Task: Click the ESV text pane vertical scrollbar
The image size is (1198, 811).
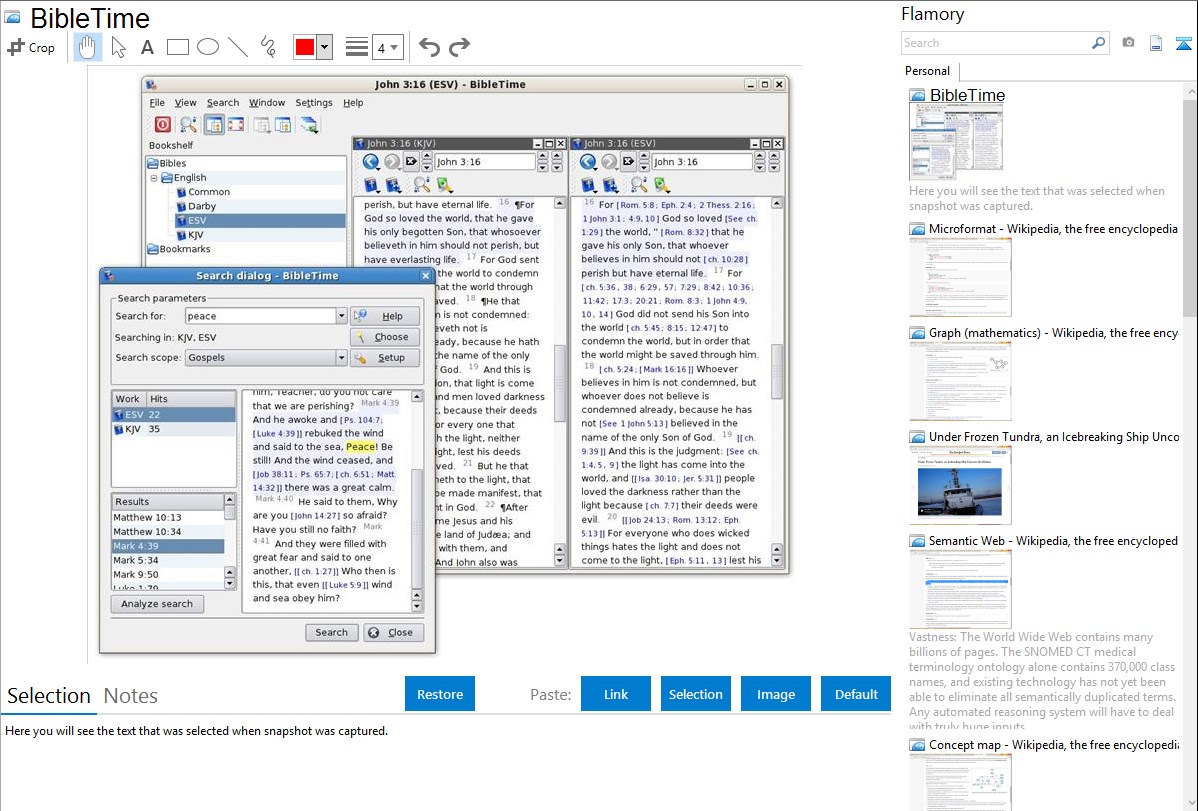Action: (x=776, y=381)
